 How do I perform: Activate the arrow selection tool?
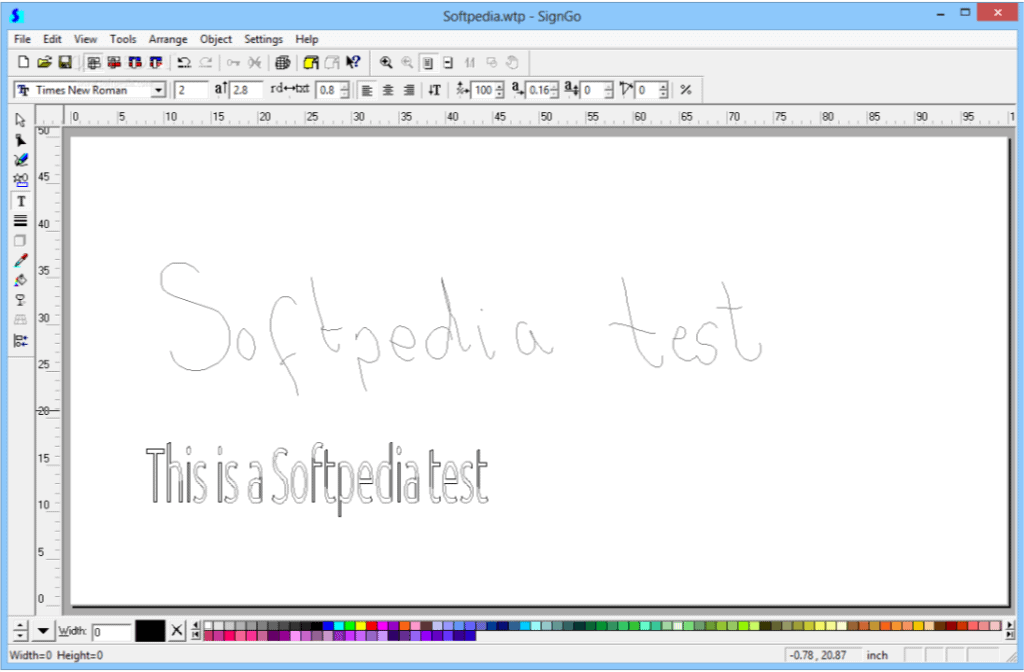pos(19,119)
